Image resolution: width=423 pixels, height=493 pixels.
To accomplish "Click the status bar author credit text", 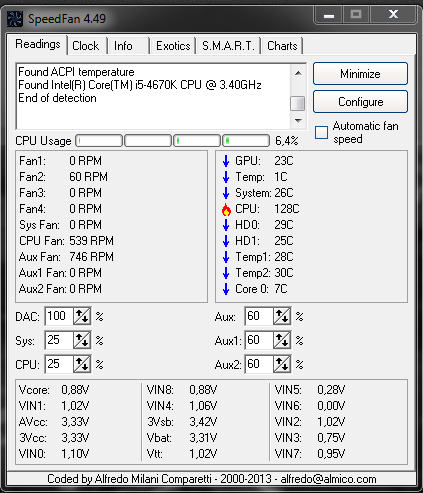I will [212, 479].
